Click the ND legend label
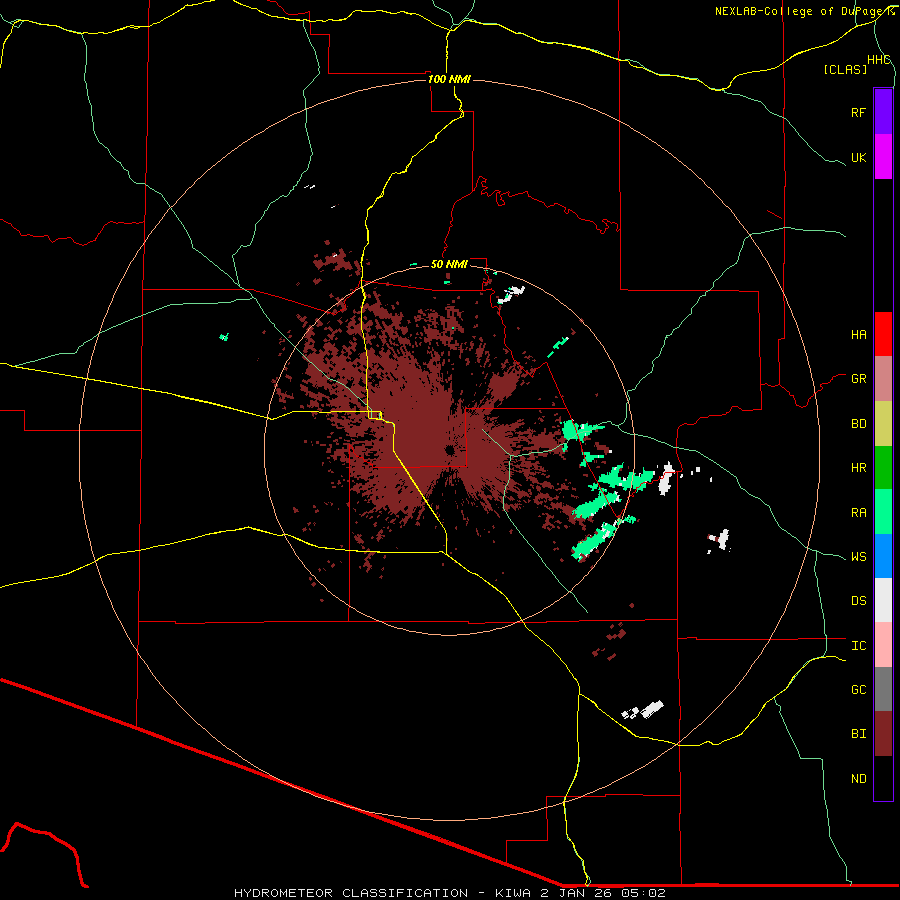 click(x=858, y=779)
